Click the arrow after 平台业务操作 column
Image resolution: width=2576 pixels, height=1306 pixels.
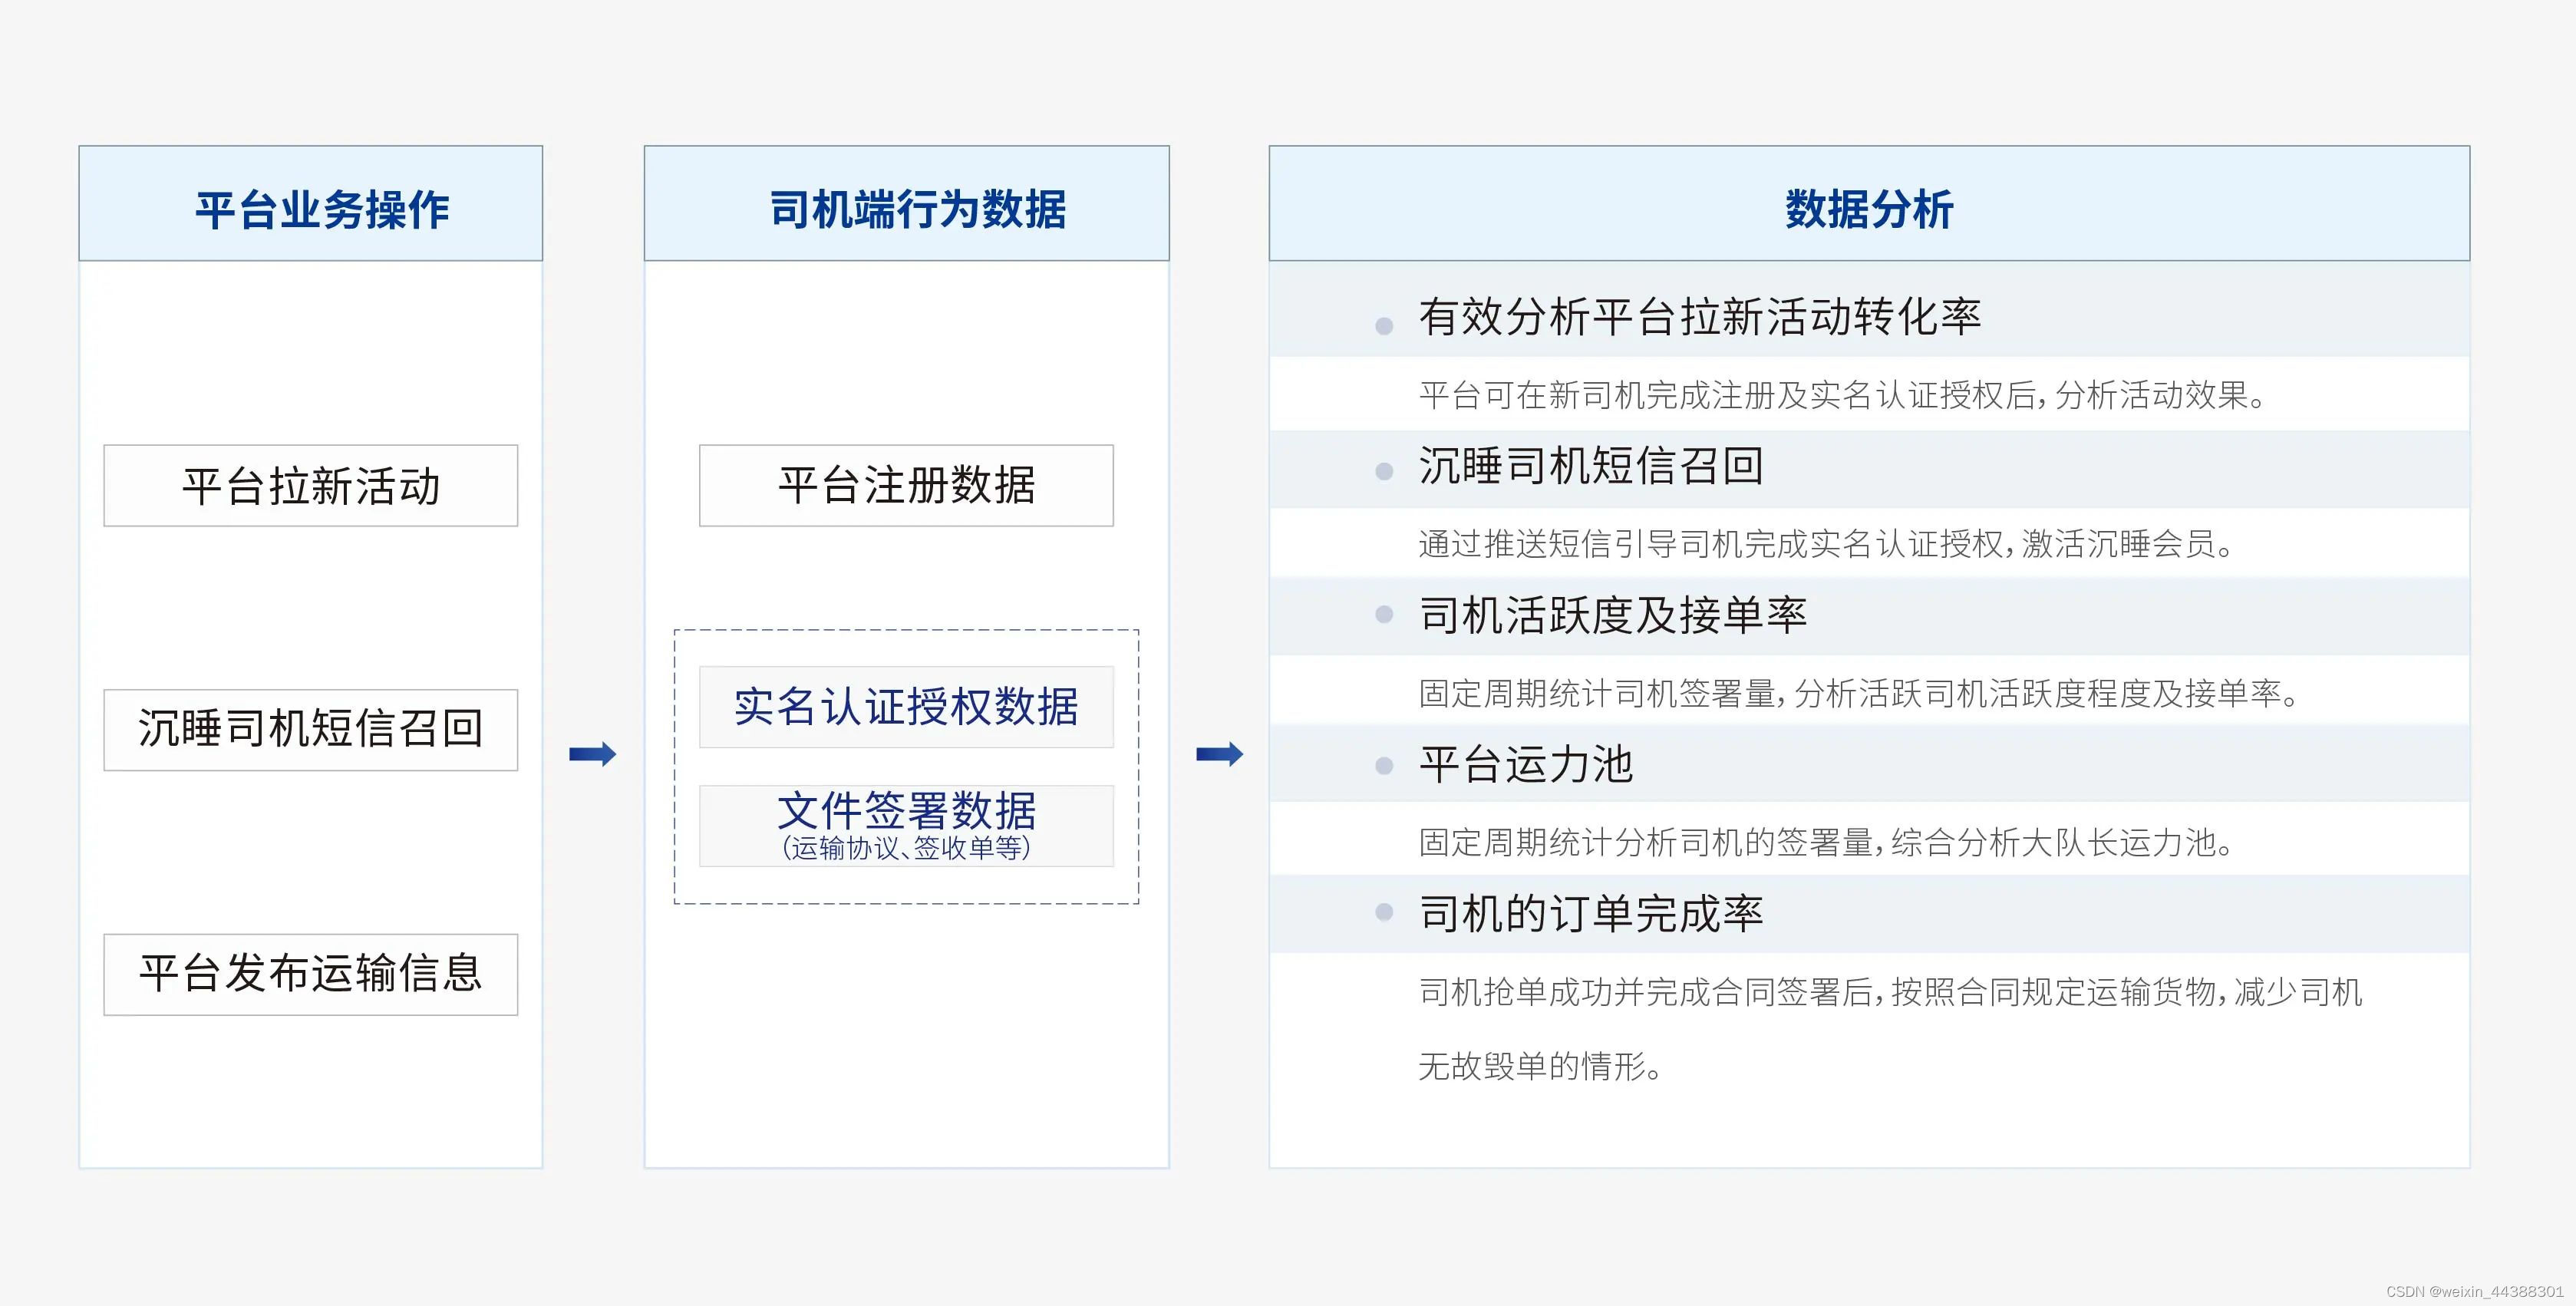pos(592,754)
